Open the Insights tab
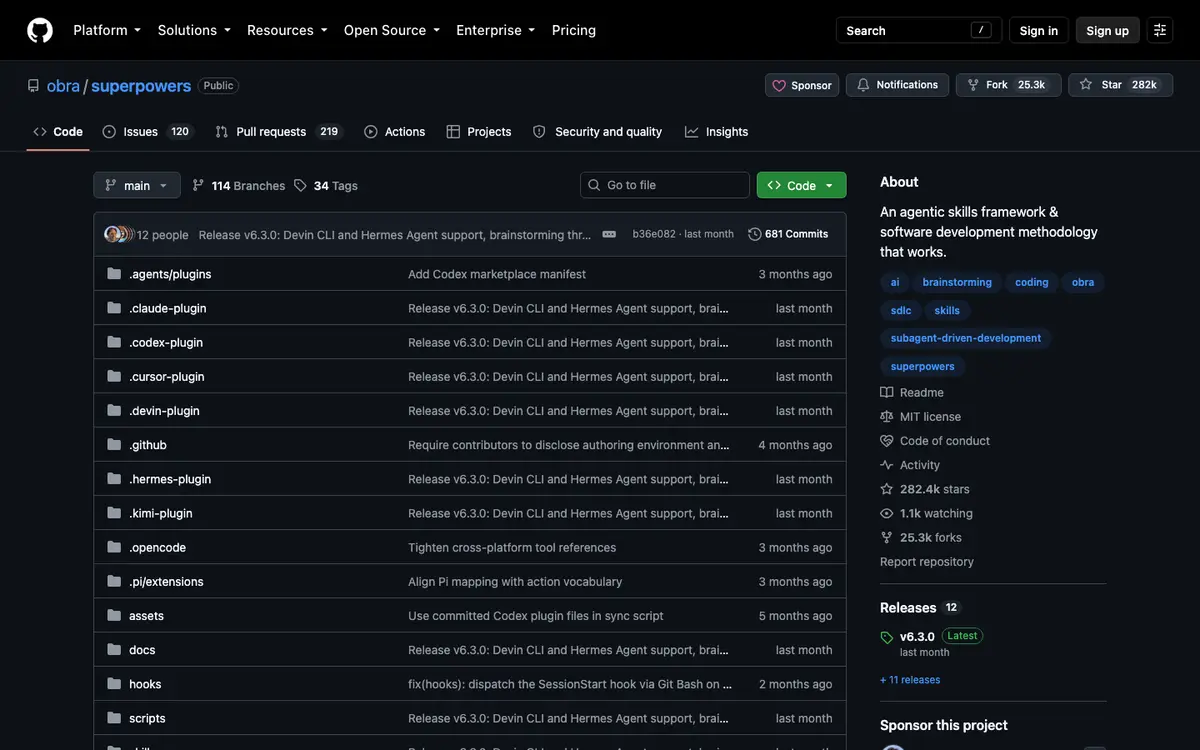 click(x=717, y=132)
